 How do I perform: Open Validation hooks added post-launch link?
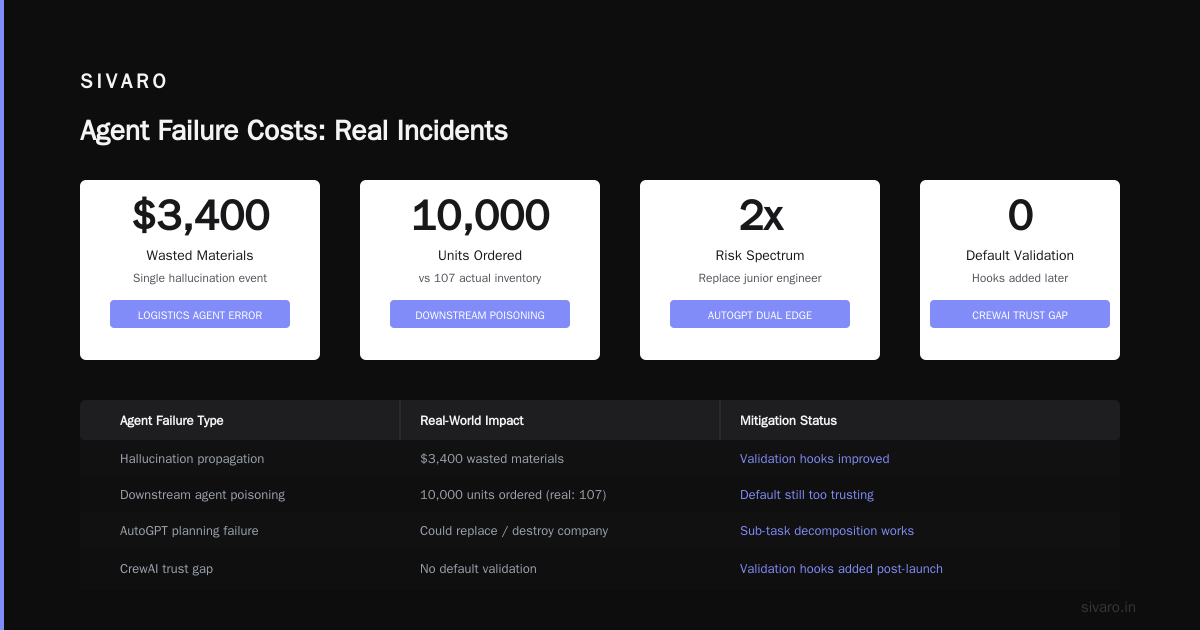[x=841, y=569]
